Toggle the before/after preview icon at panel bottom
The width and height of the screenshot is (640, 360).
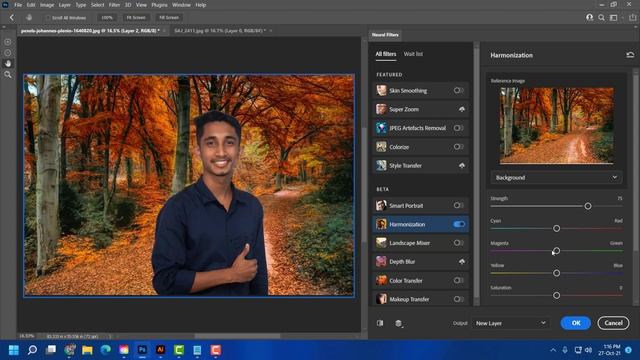pos(380,323)
